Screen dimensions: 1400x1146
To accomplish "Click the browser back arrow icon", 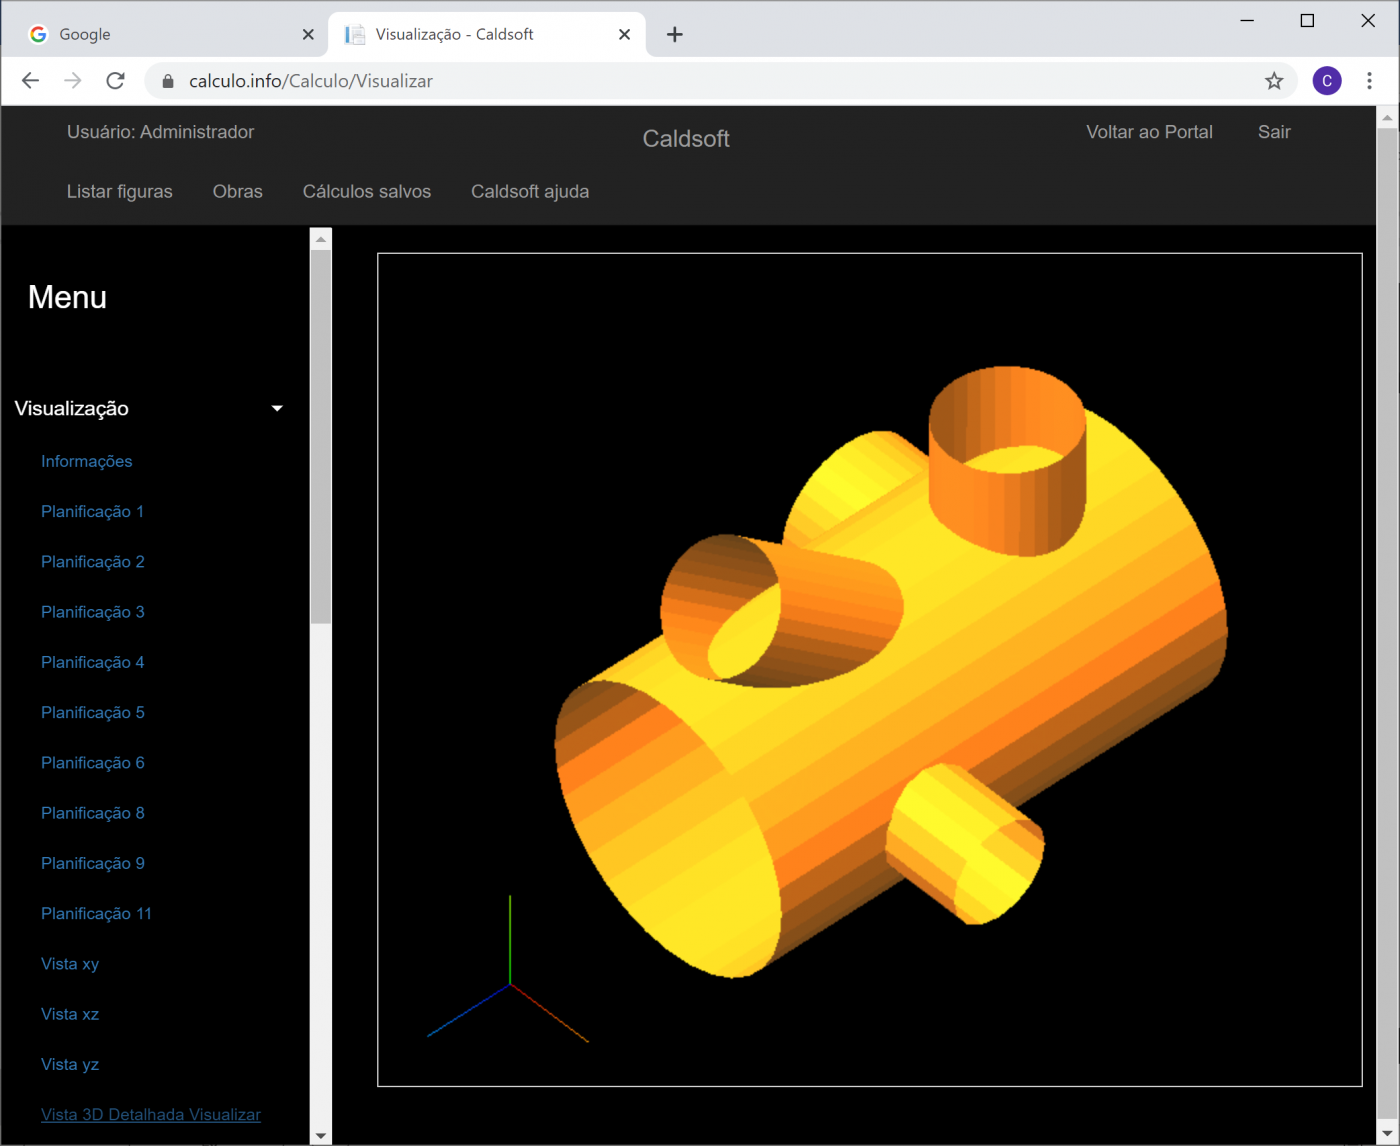I will [x=30, y=81].
